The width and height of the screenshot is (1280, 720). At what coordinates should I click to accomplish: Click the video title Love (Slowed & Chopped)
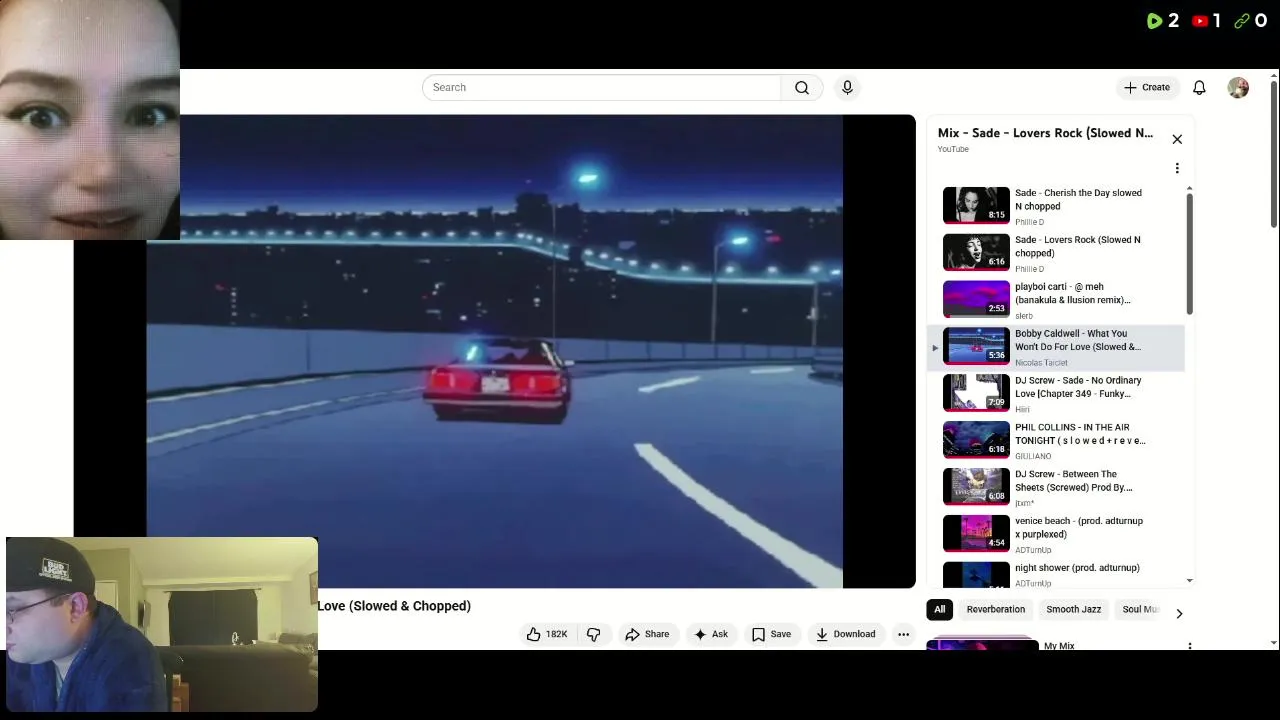394,606
